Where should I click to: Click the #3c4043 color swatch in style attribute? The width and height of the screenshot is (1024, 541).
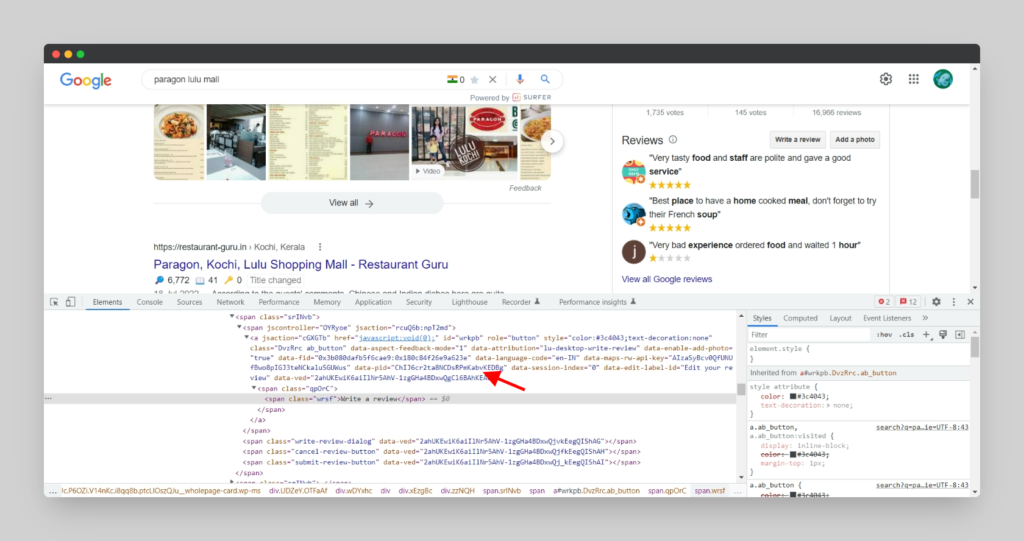793,397
